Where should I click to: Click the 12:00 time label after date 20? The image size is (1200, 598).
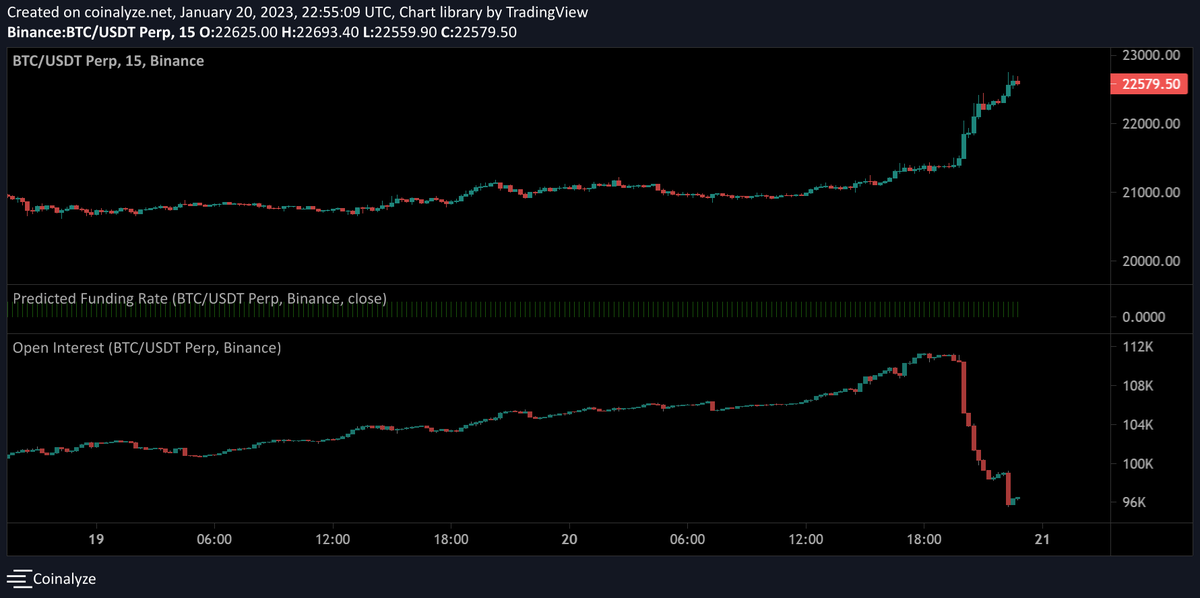click(805, 538)
